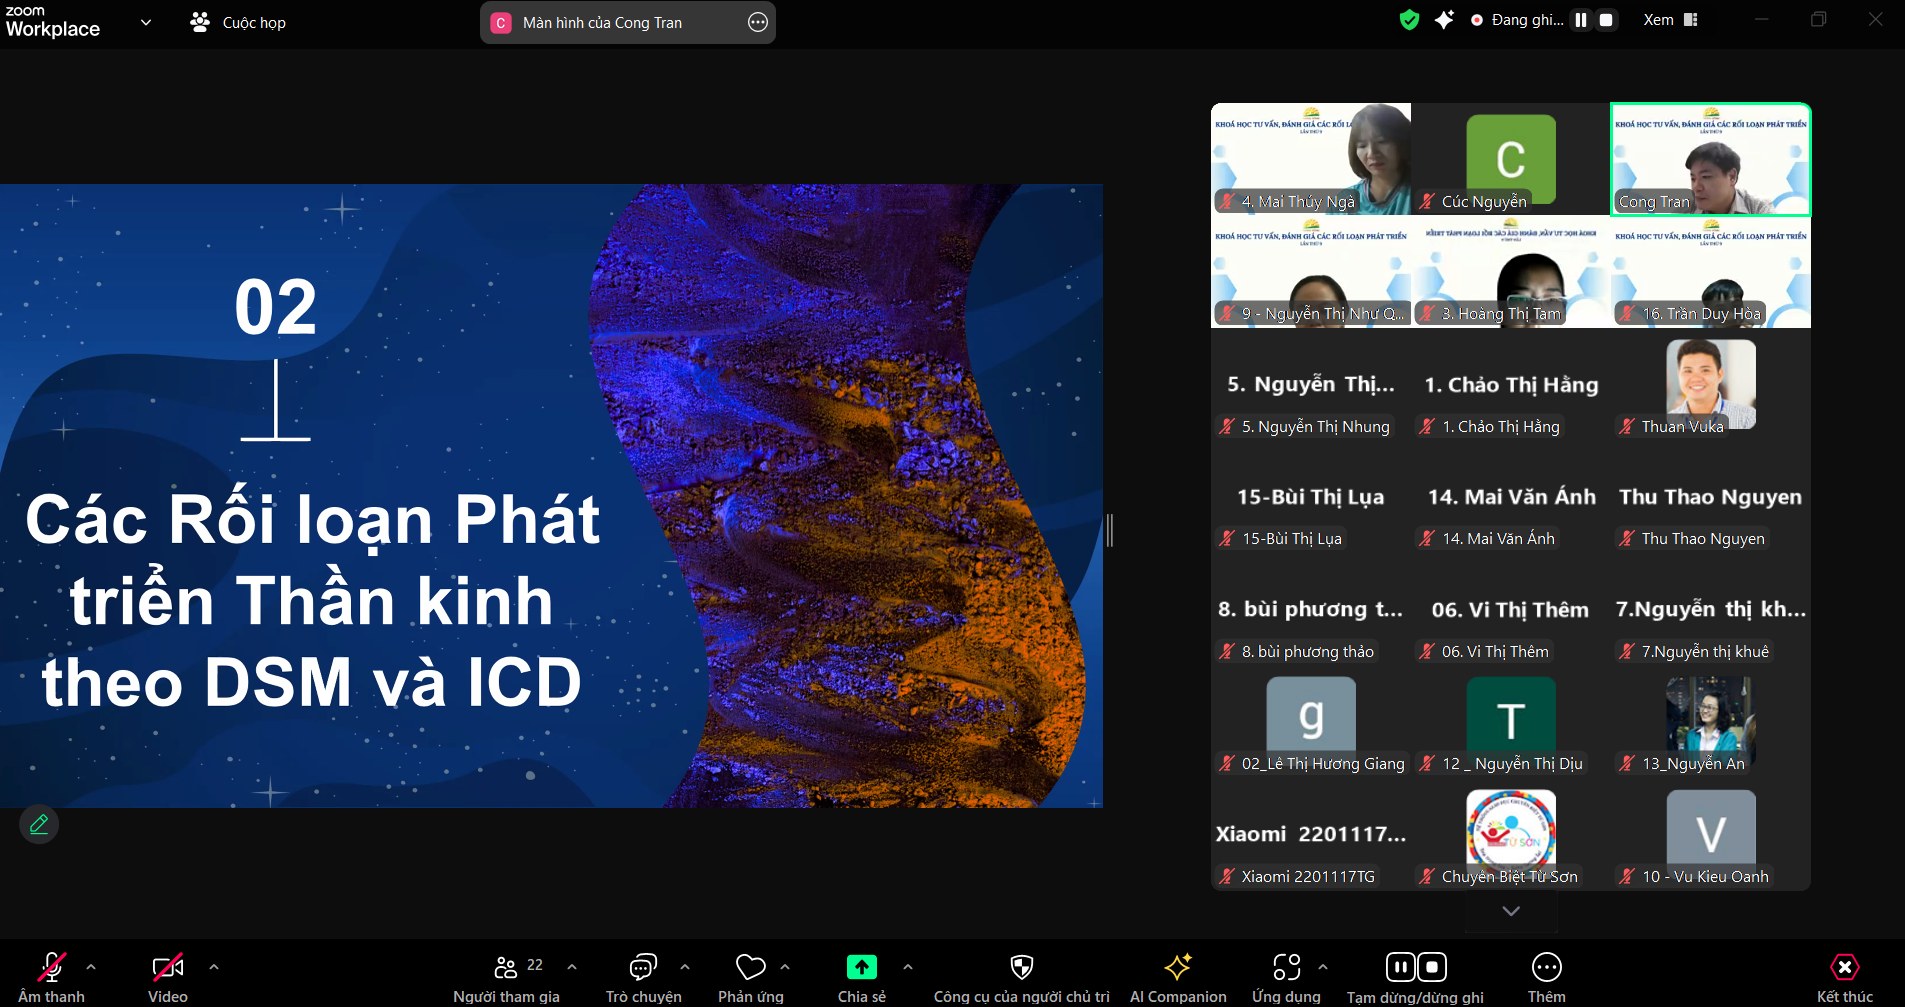Open Công cụ của người chủ trì shield
This screenshot has height=1007, width=1905.
click(1021, 968)
